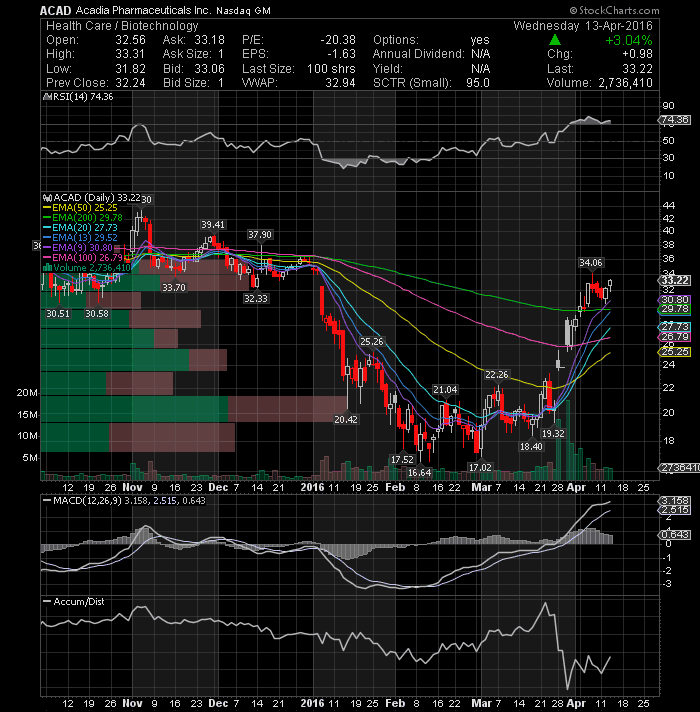
Task: Click the Open value 32.56
Action: pyautogui.click(x=130, y=40)
